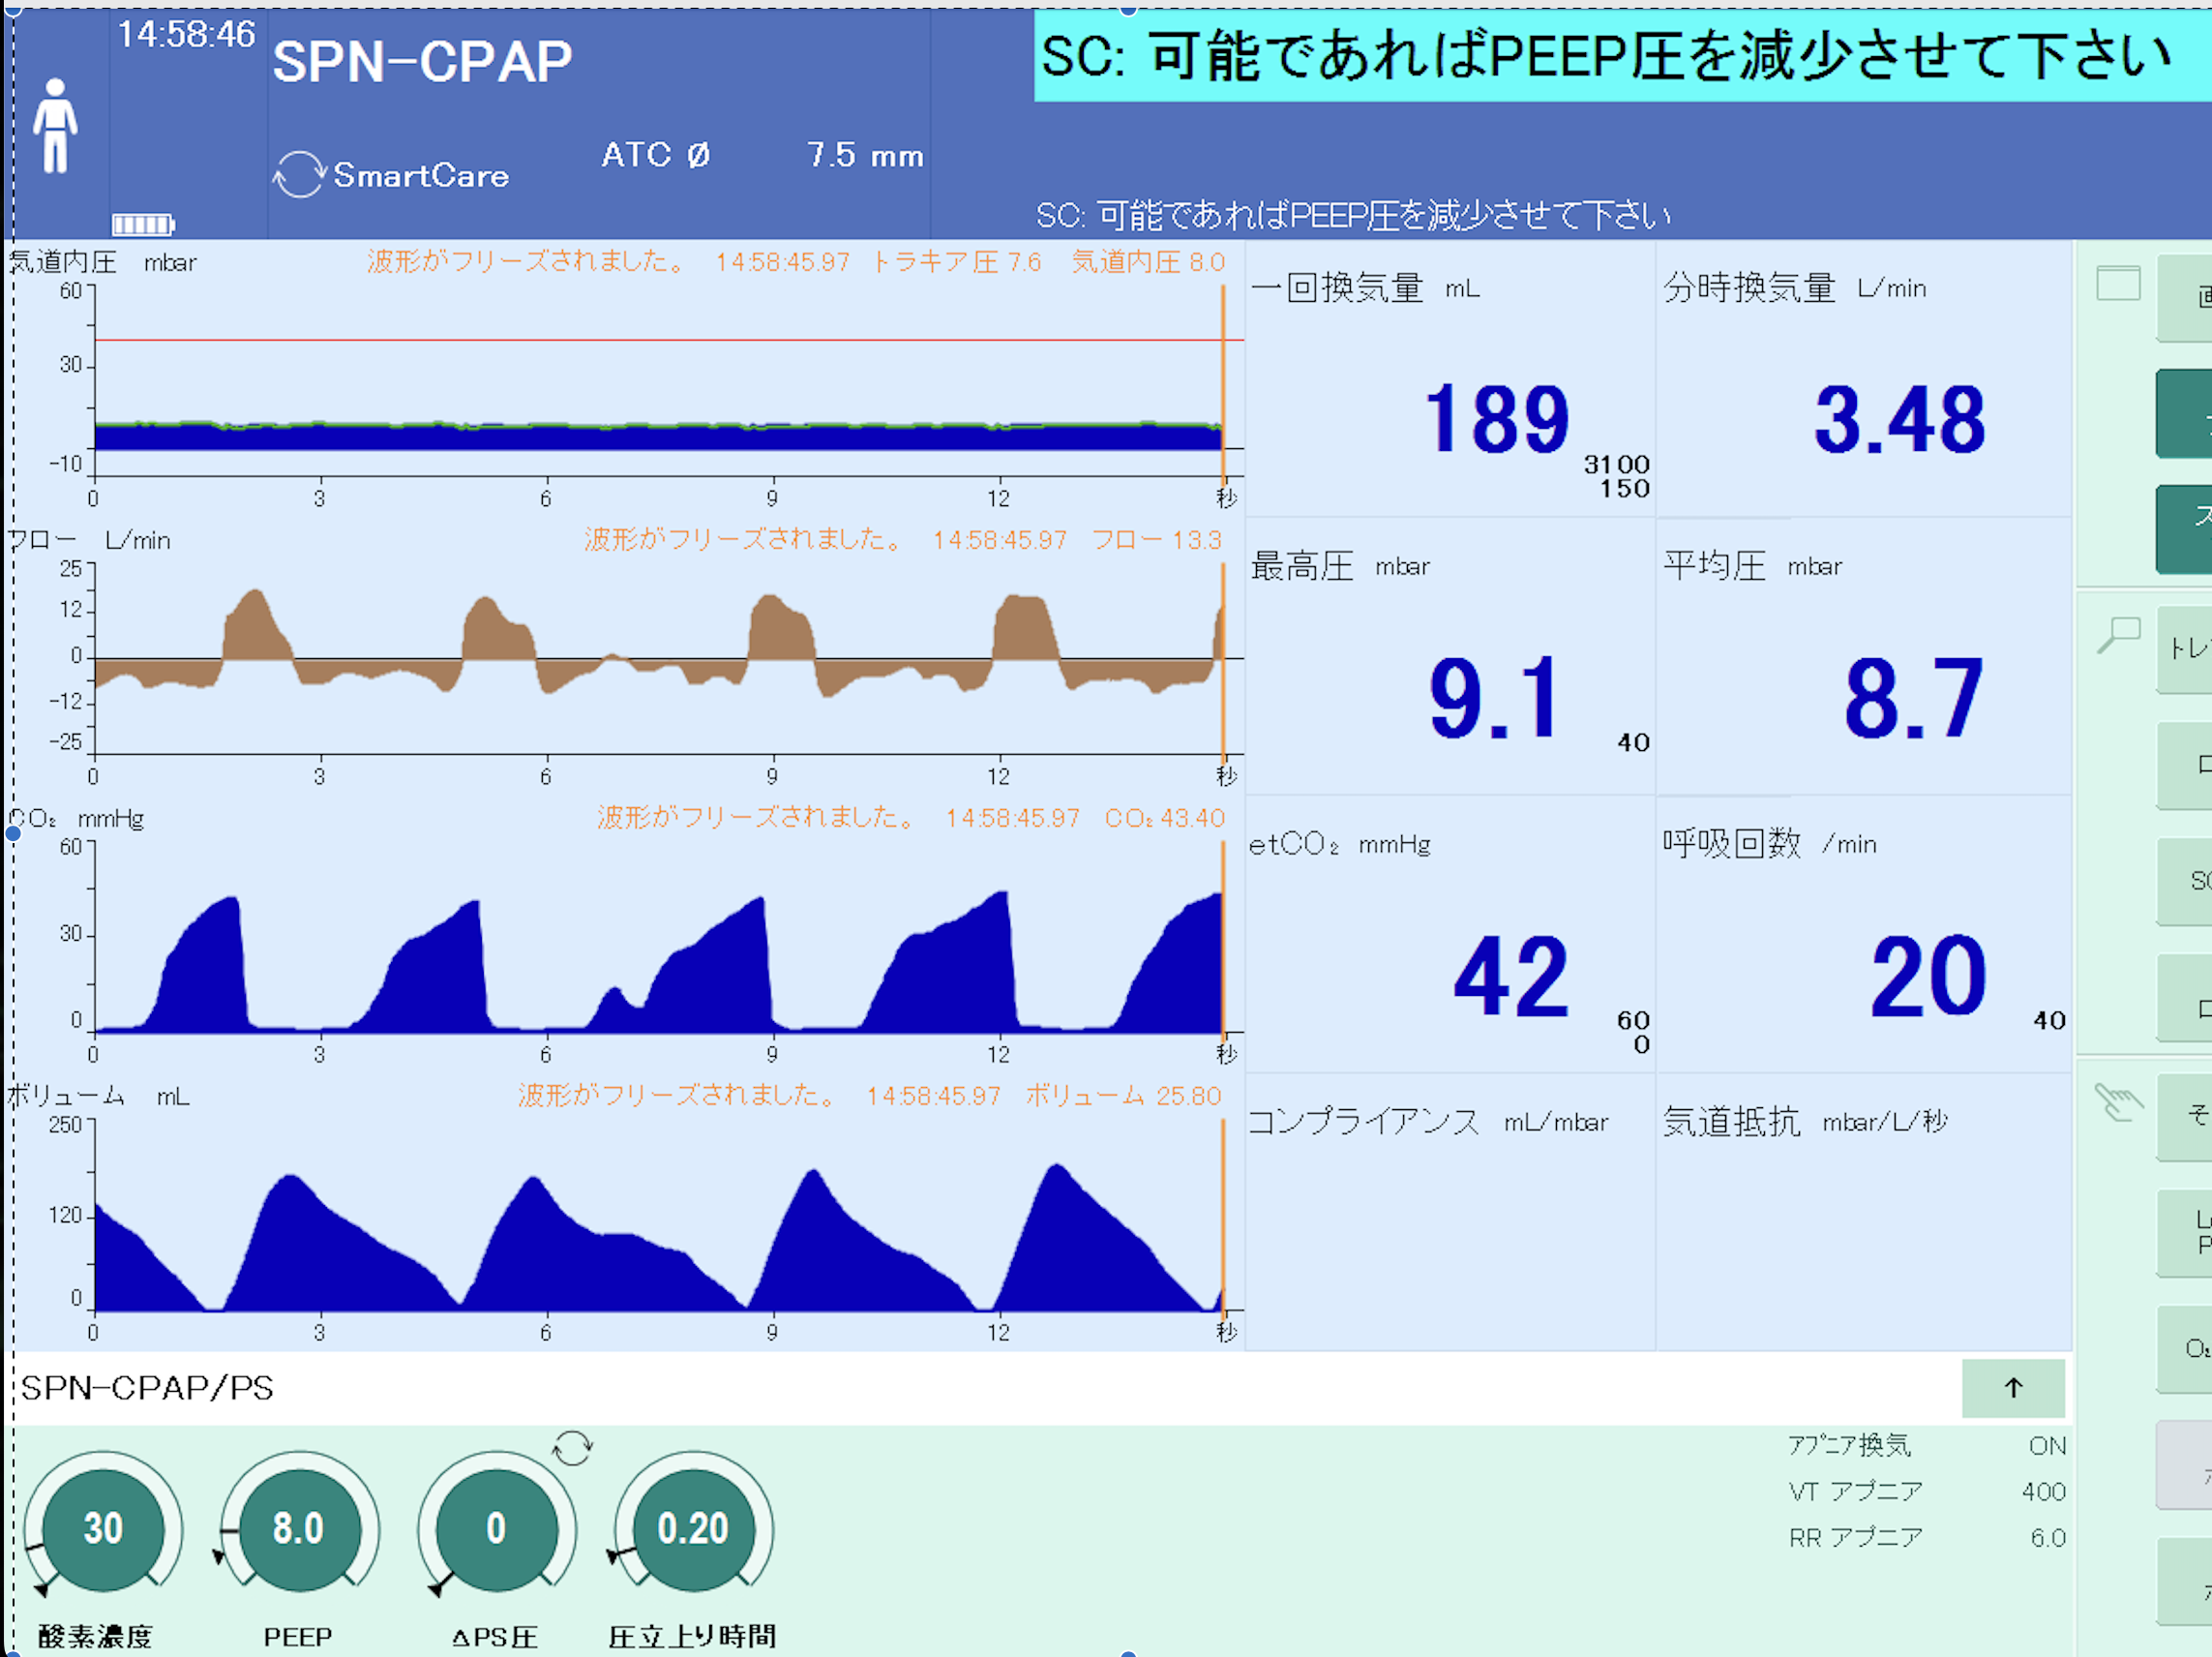Click the SC button on right sidebar
2212x1657 pixels.
(2184, 881)
